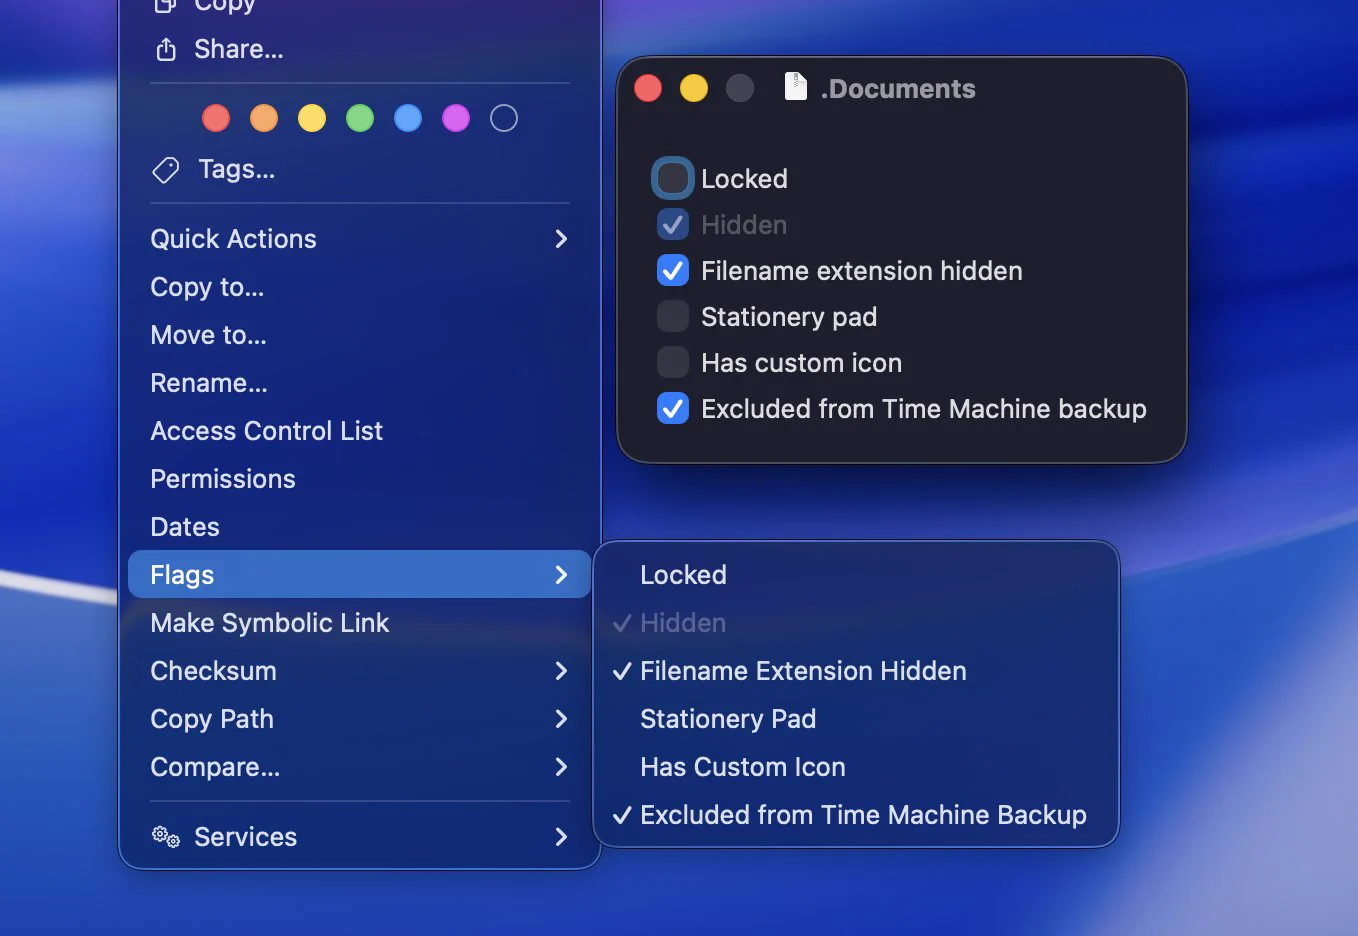Check the Has custom icon checkbox
This screenshot has height=936, width=1358.
point(673,362)
